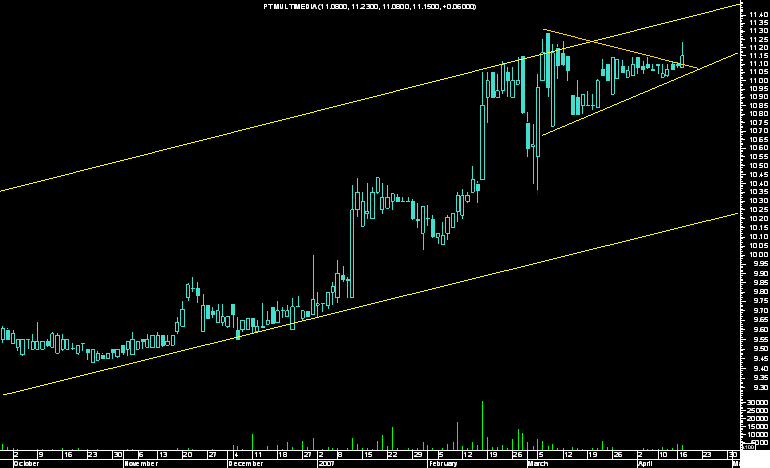770x468 pixels.
Task: Click the 9.50 price axis label
Action: [760, 349]
